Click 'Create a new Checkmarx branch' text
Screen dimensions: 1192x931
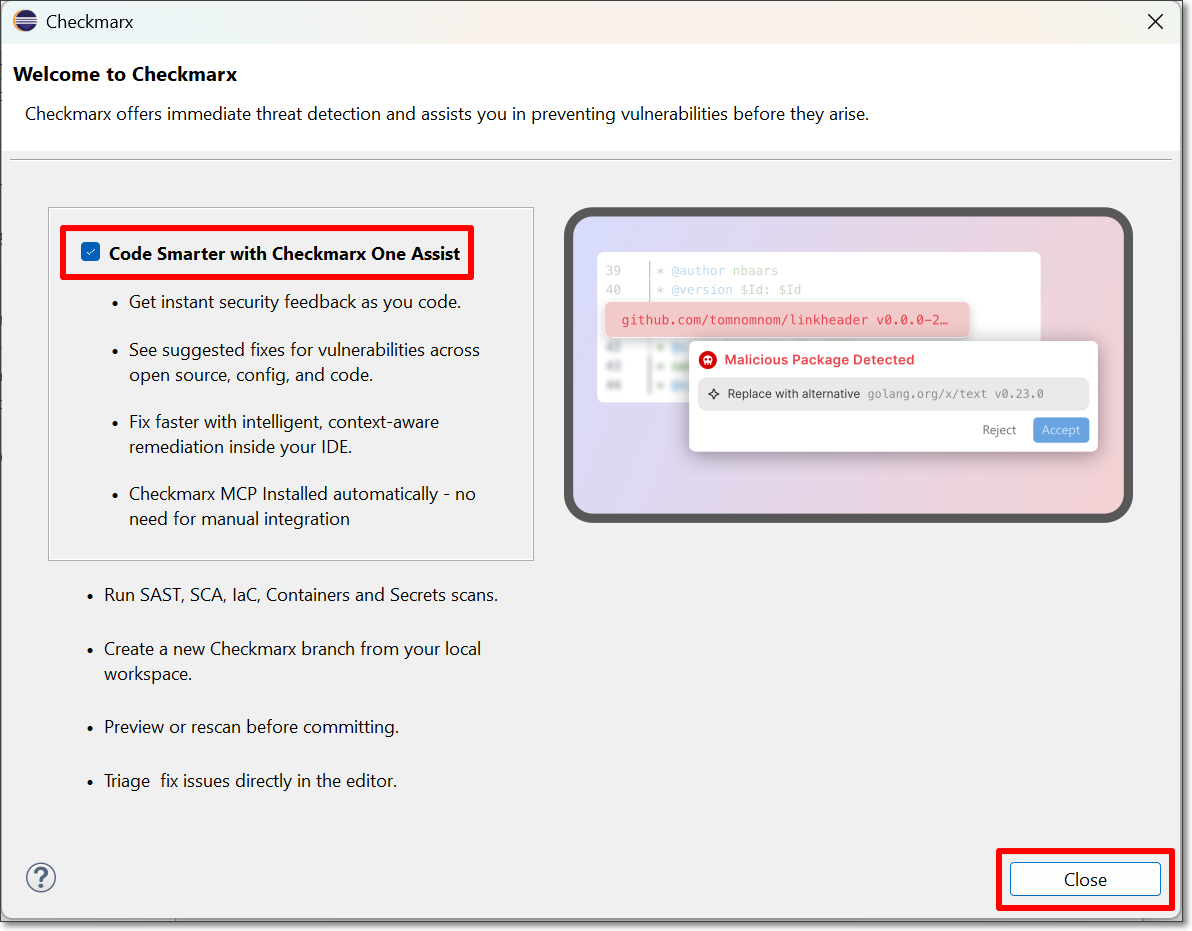[x=230, y=648]
